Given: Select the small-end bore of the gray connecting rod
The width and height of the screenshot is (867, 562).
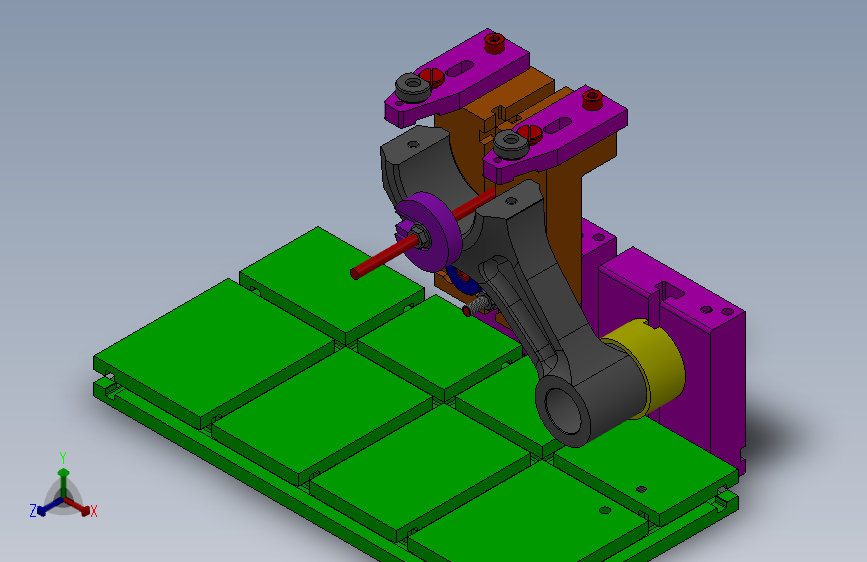Looking at the screenshot, I should [564, 410].
